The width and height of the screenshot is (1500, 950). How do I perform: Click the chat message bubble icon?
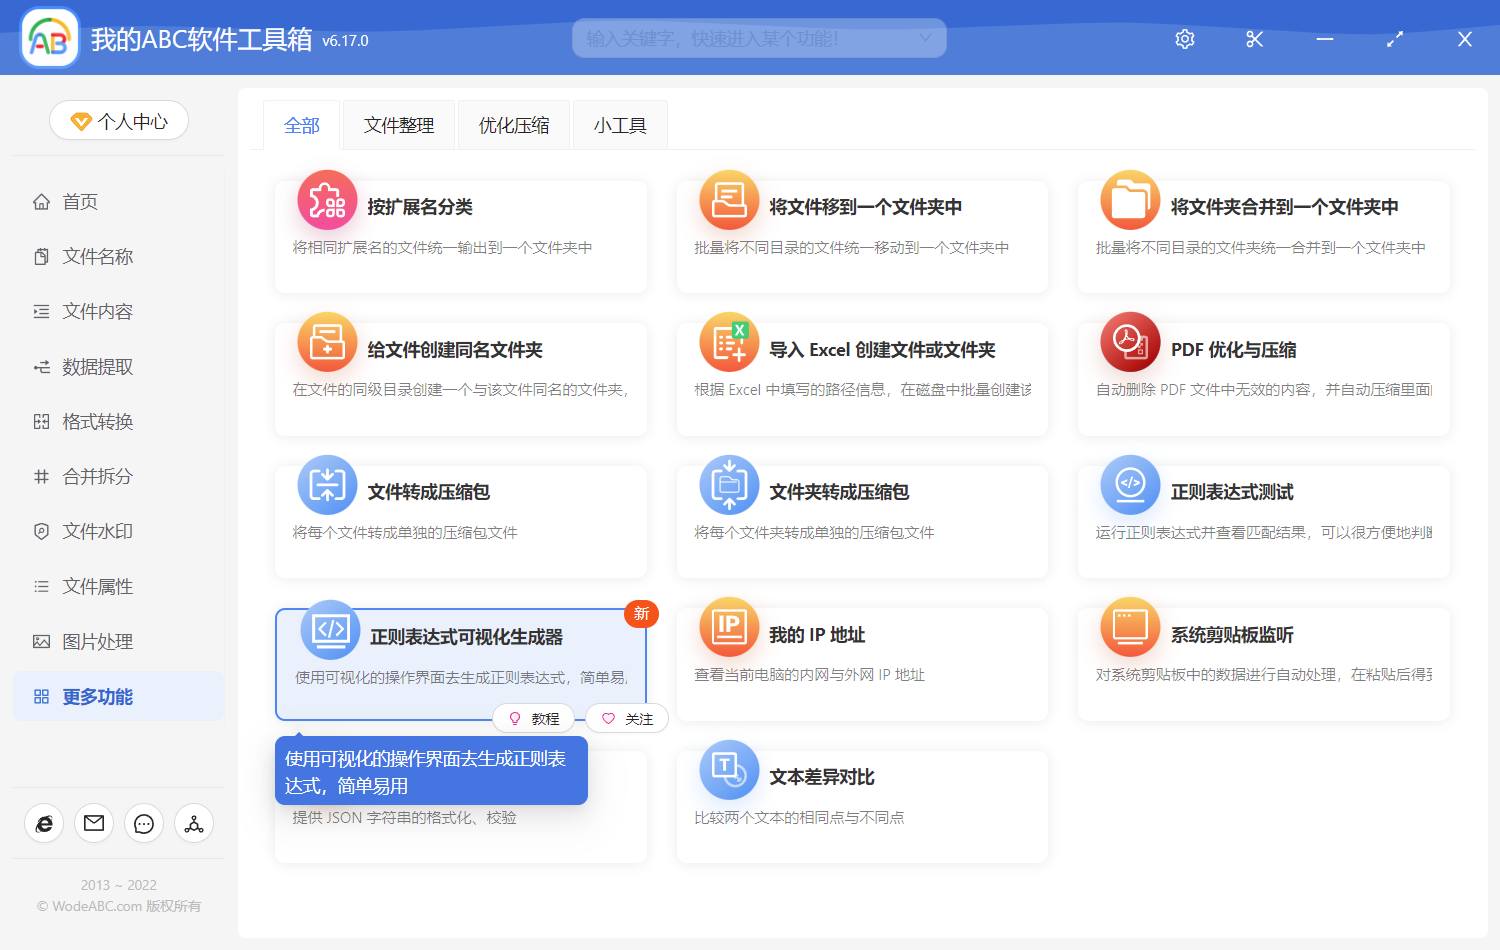[144, 823]
